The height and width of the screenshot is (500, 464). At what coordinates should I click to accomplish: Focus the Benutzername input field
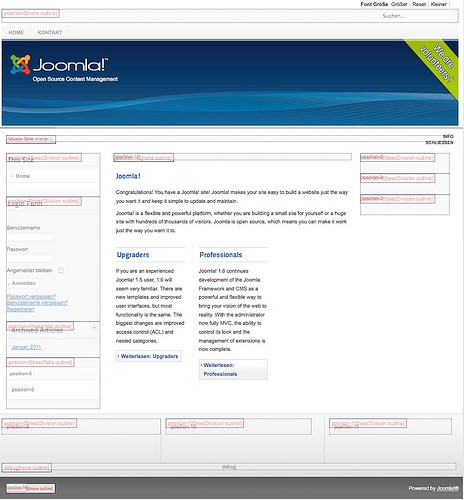[30, 237]
